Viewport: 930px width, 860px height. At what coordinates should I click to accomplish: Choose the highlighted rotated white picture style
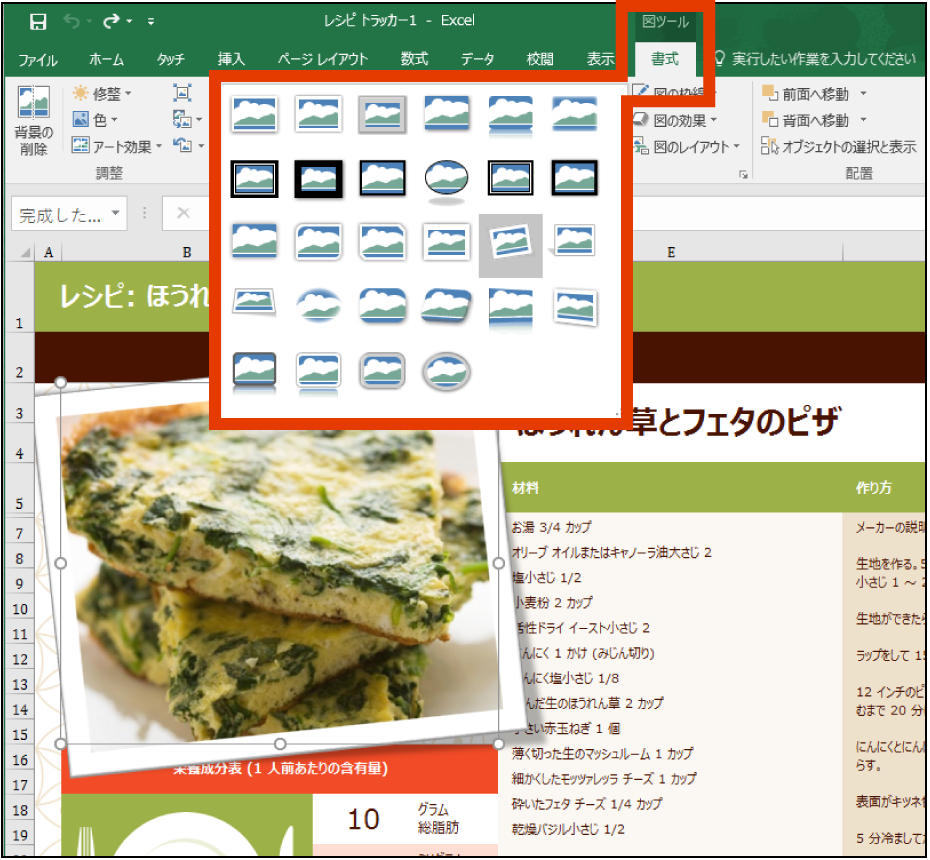(511, 246)
